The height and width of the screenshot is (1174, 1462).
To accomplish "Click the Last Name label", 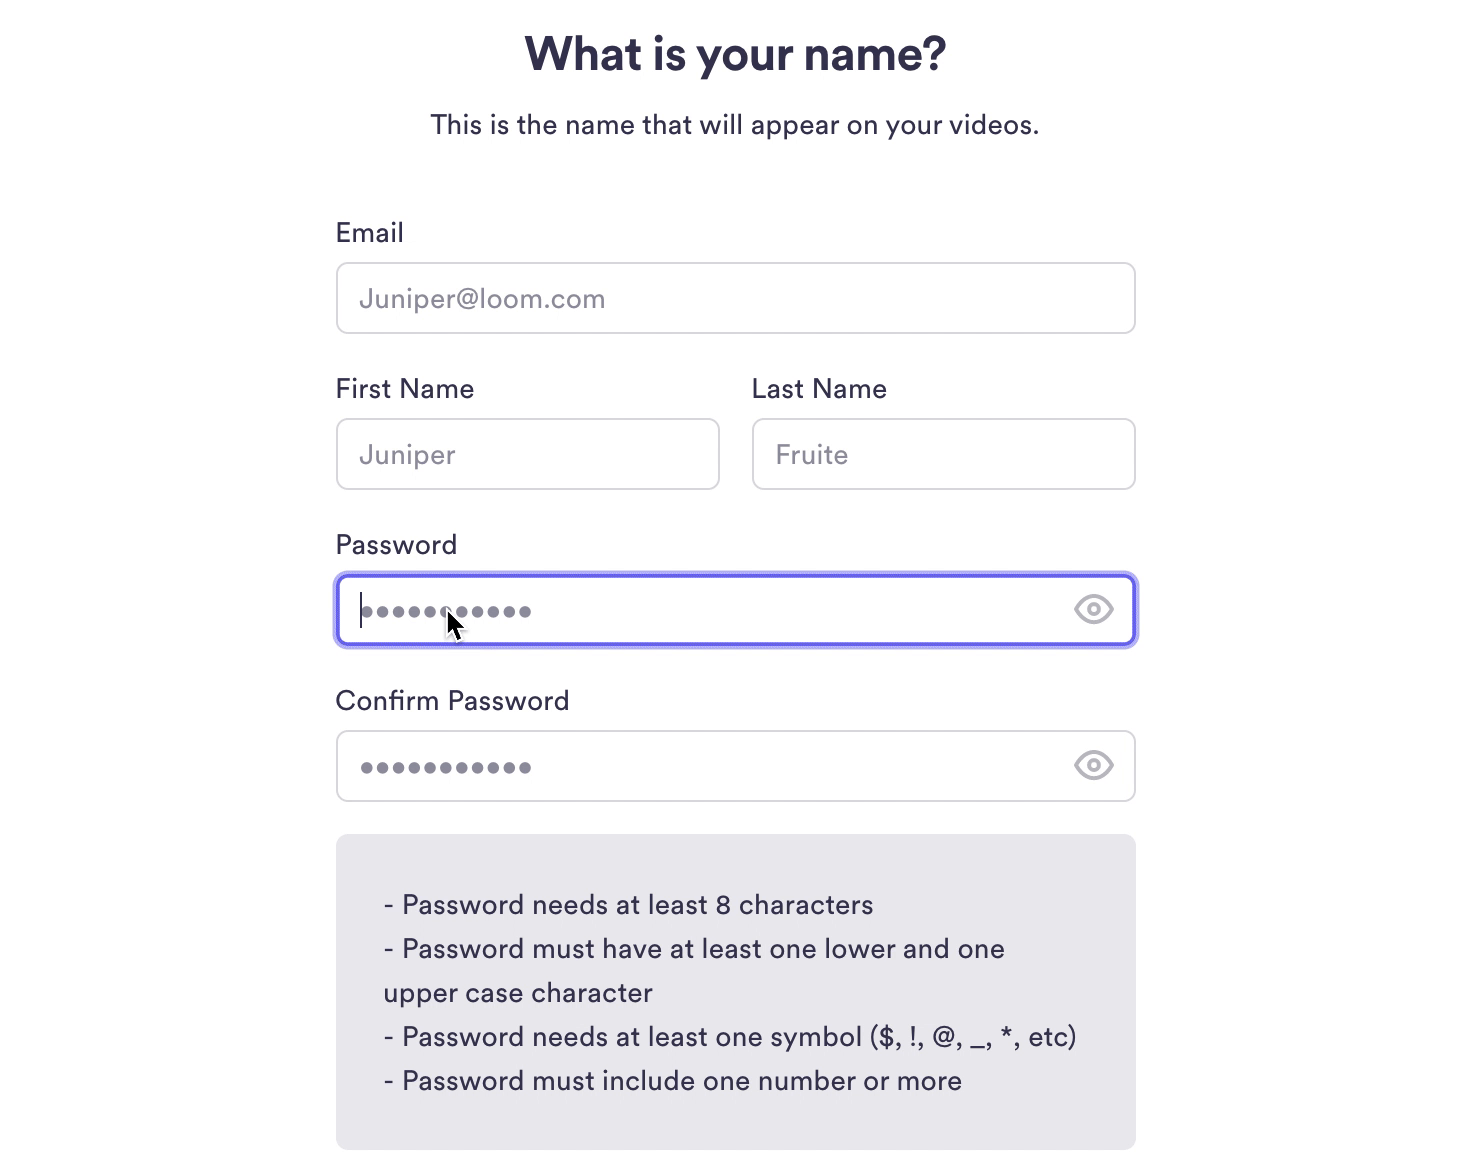I will (819, 389).
